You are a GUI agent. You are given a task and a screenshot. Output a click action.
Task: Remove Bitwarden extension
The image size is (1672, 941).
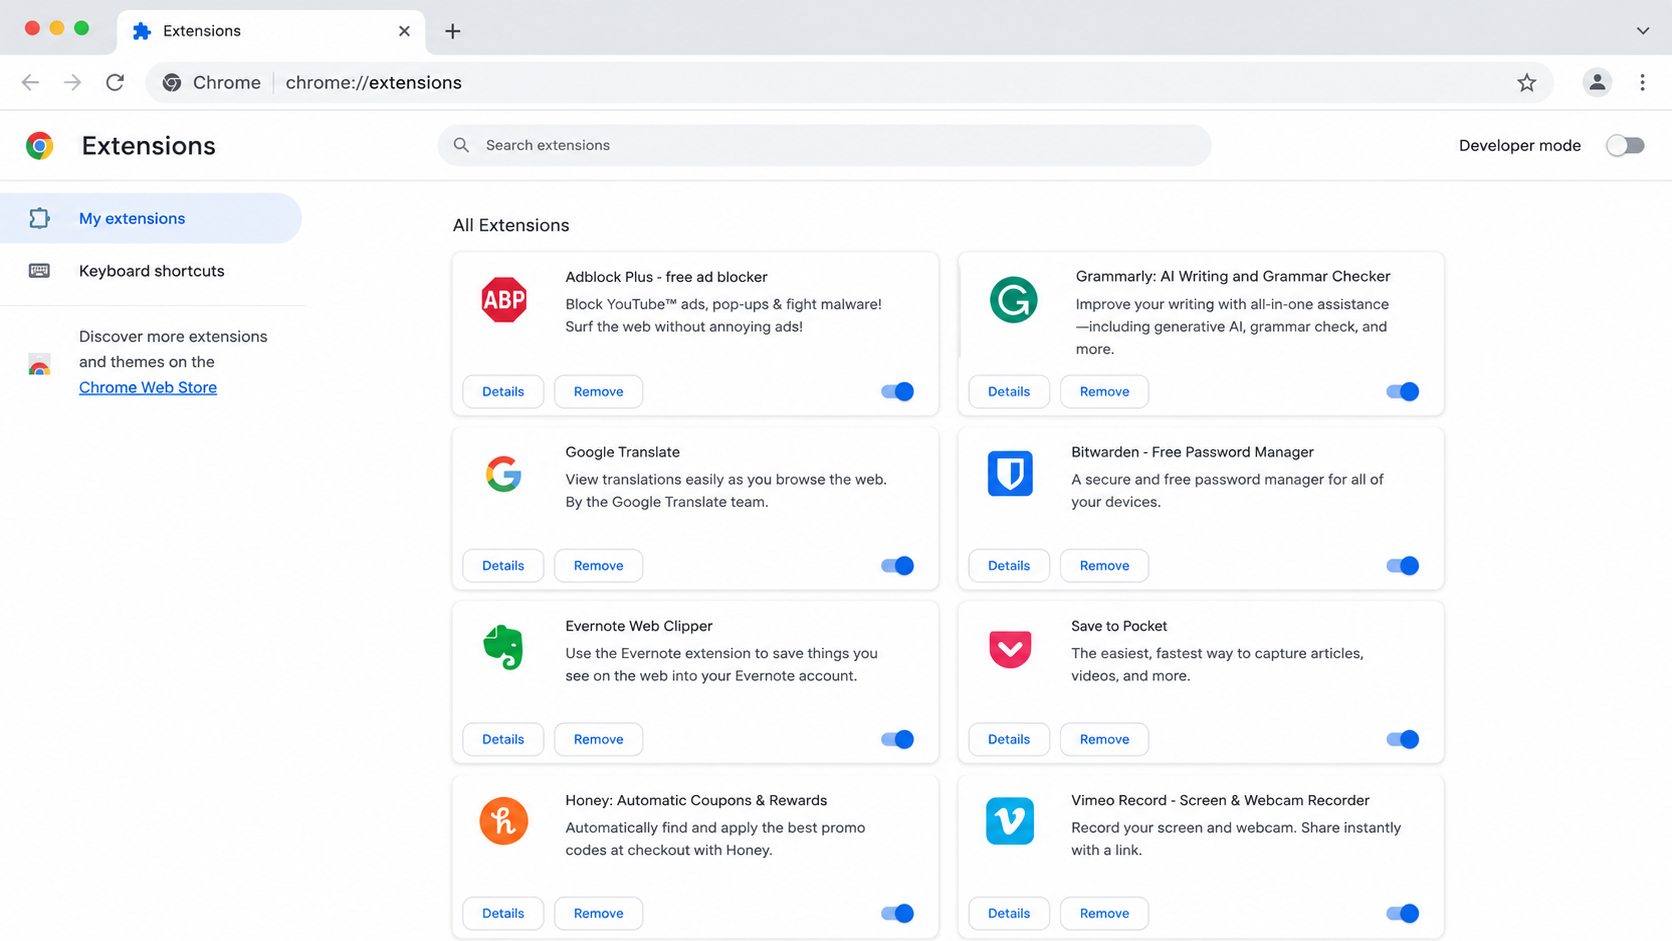[1104, 566]
